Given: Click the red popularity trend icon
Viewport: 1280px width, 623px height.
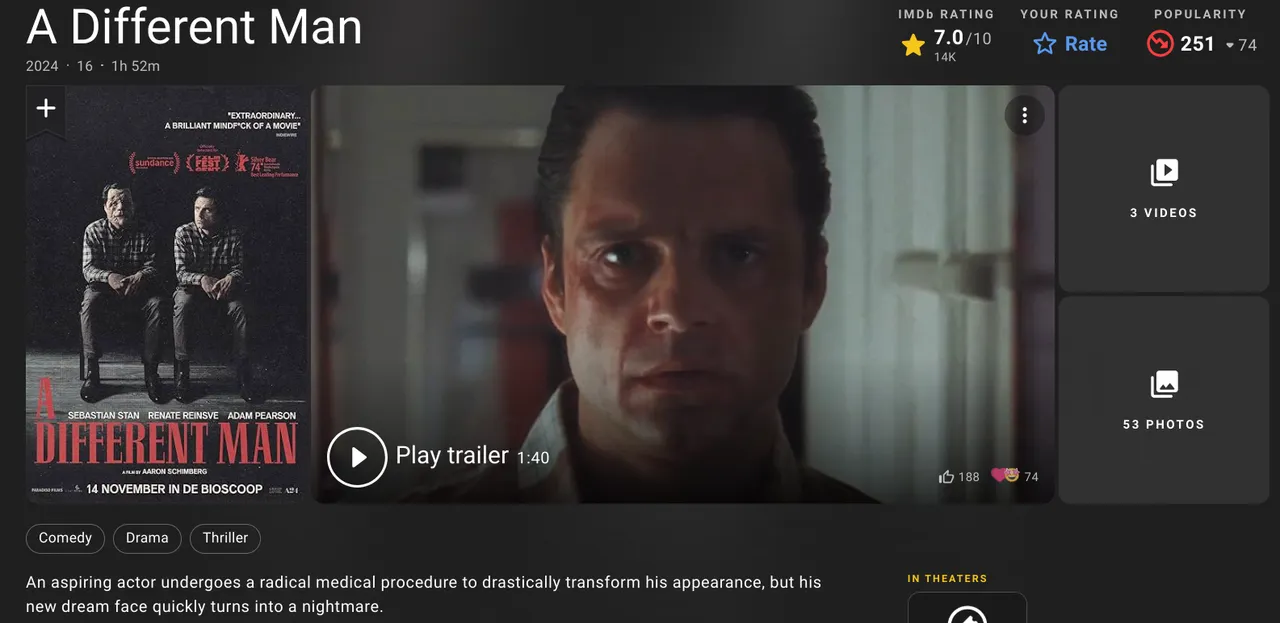Looking at the screenshot, I should (1160, 44).
